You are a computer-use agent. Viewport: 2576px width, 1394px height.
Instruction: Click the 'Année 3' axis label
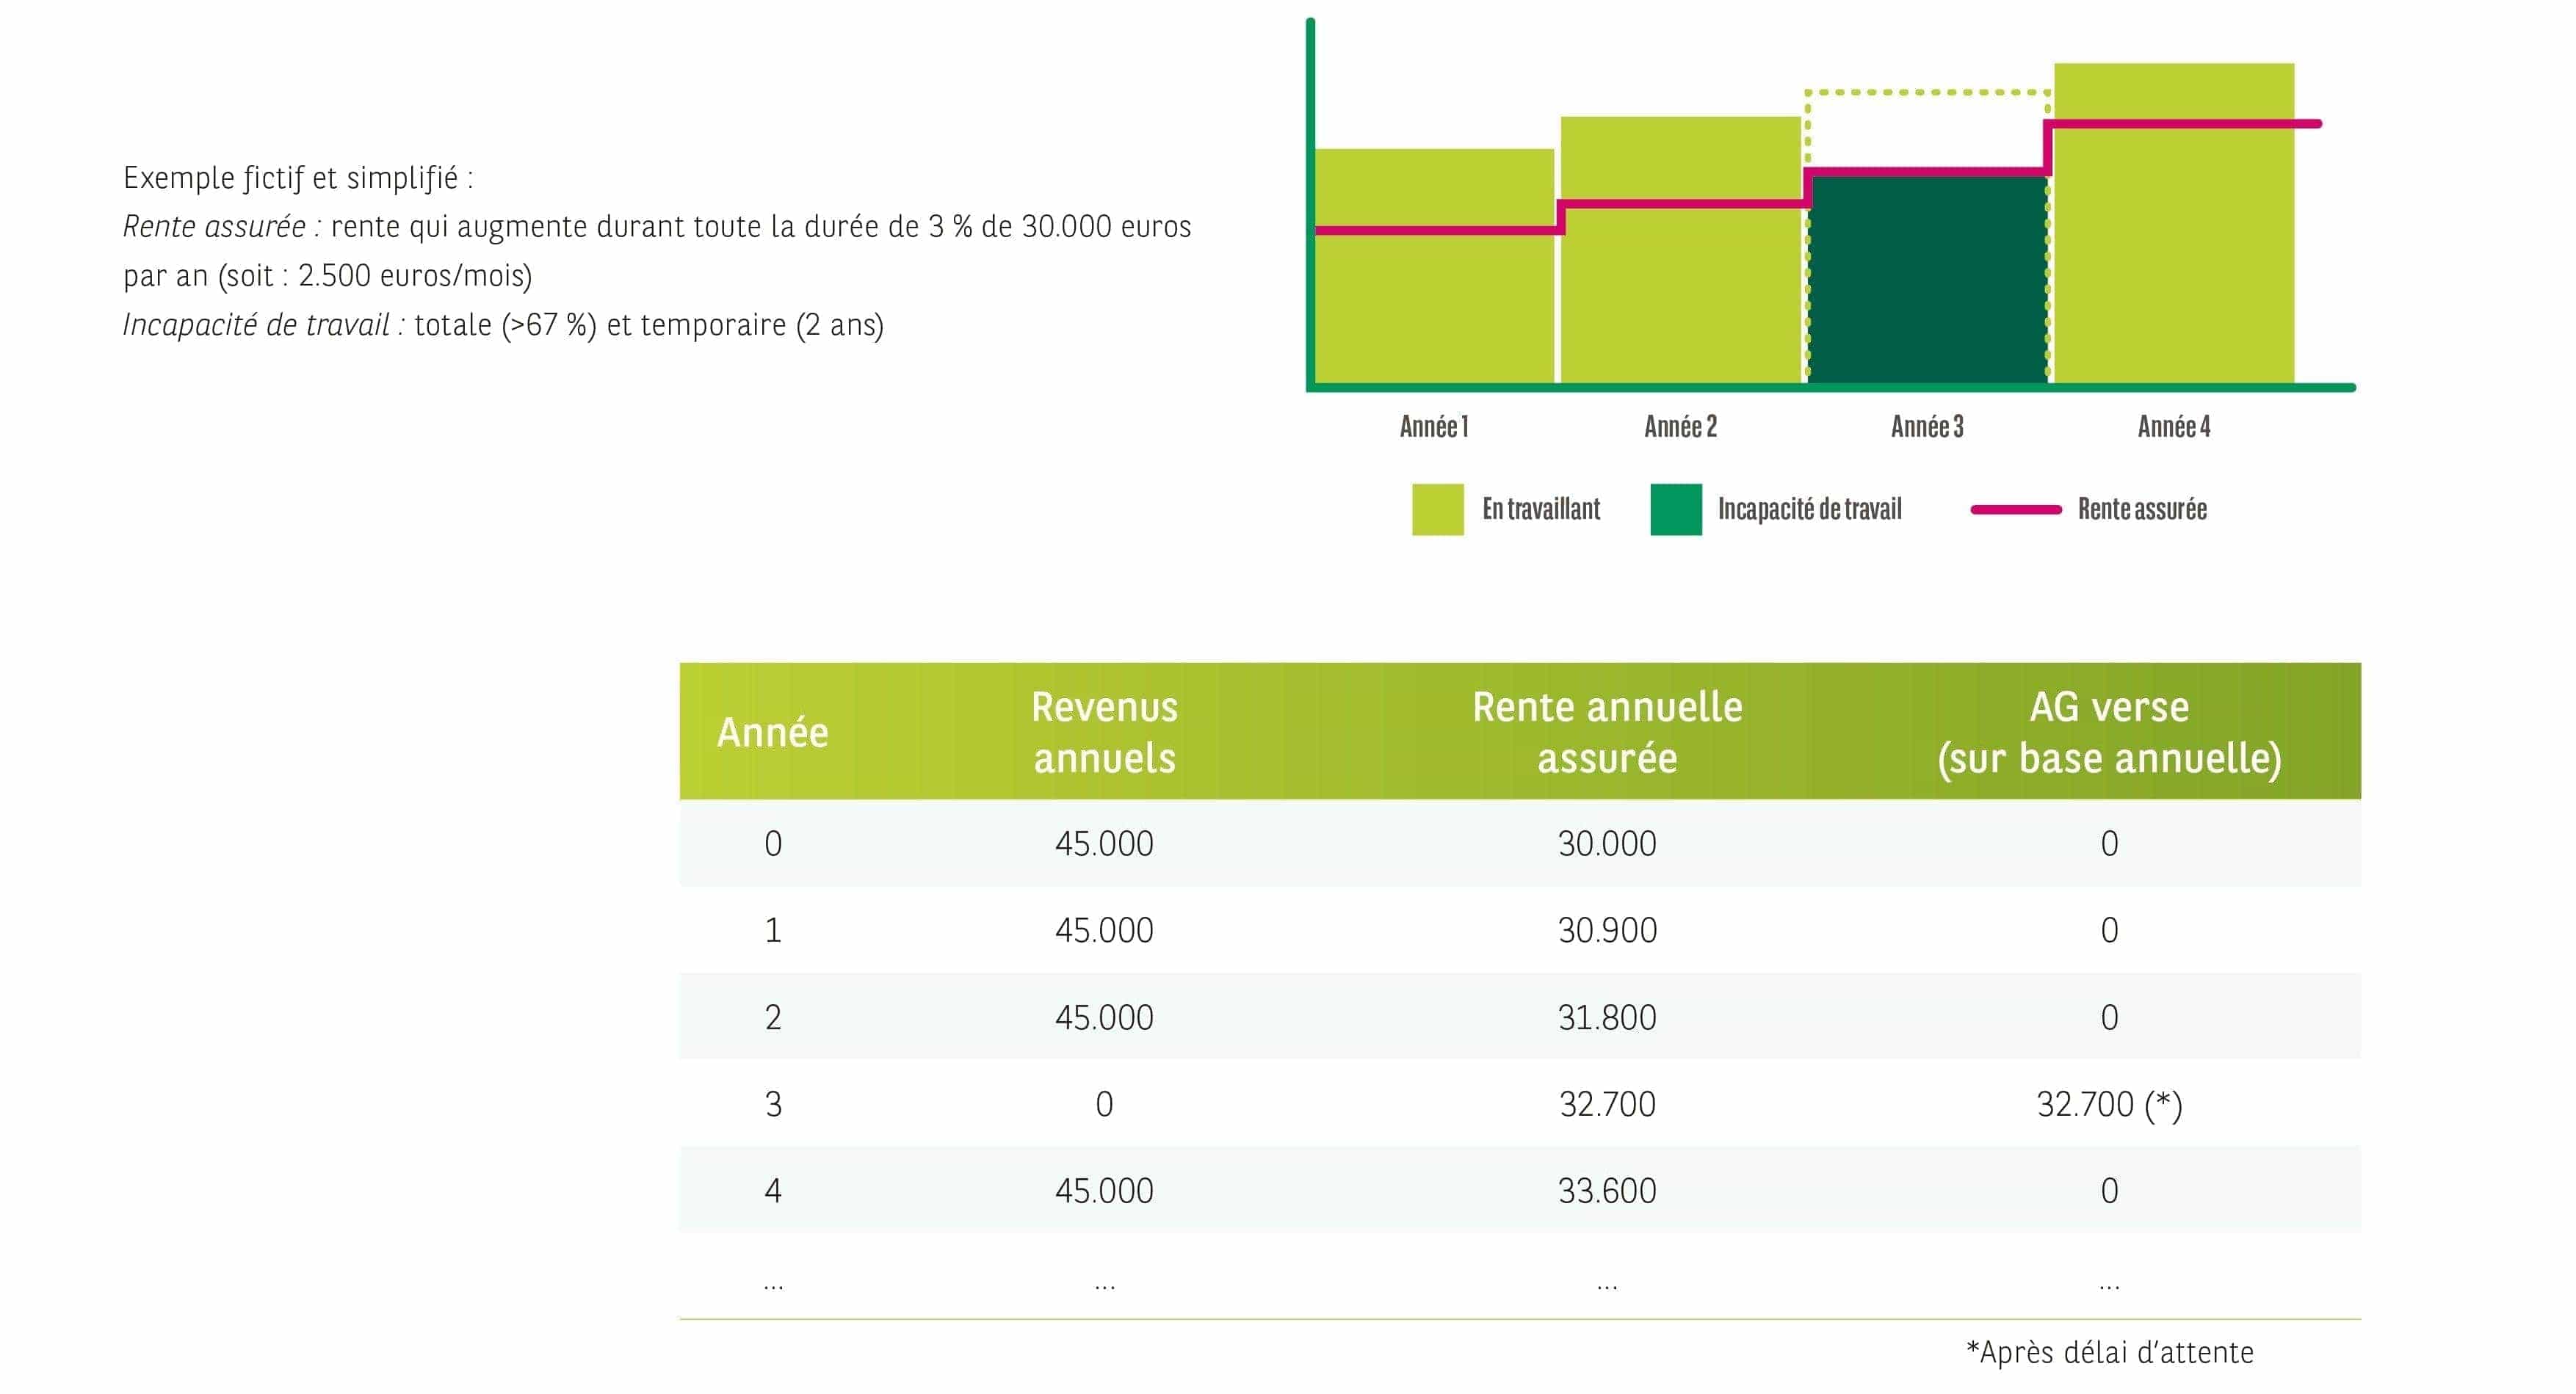point(1927,427)
